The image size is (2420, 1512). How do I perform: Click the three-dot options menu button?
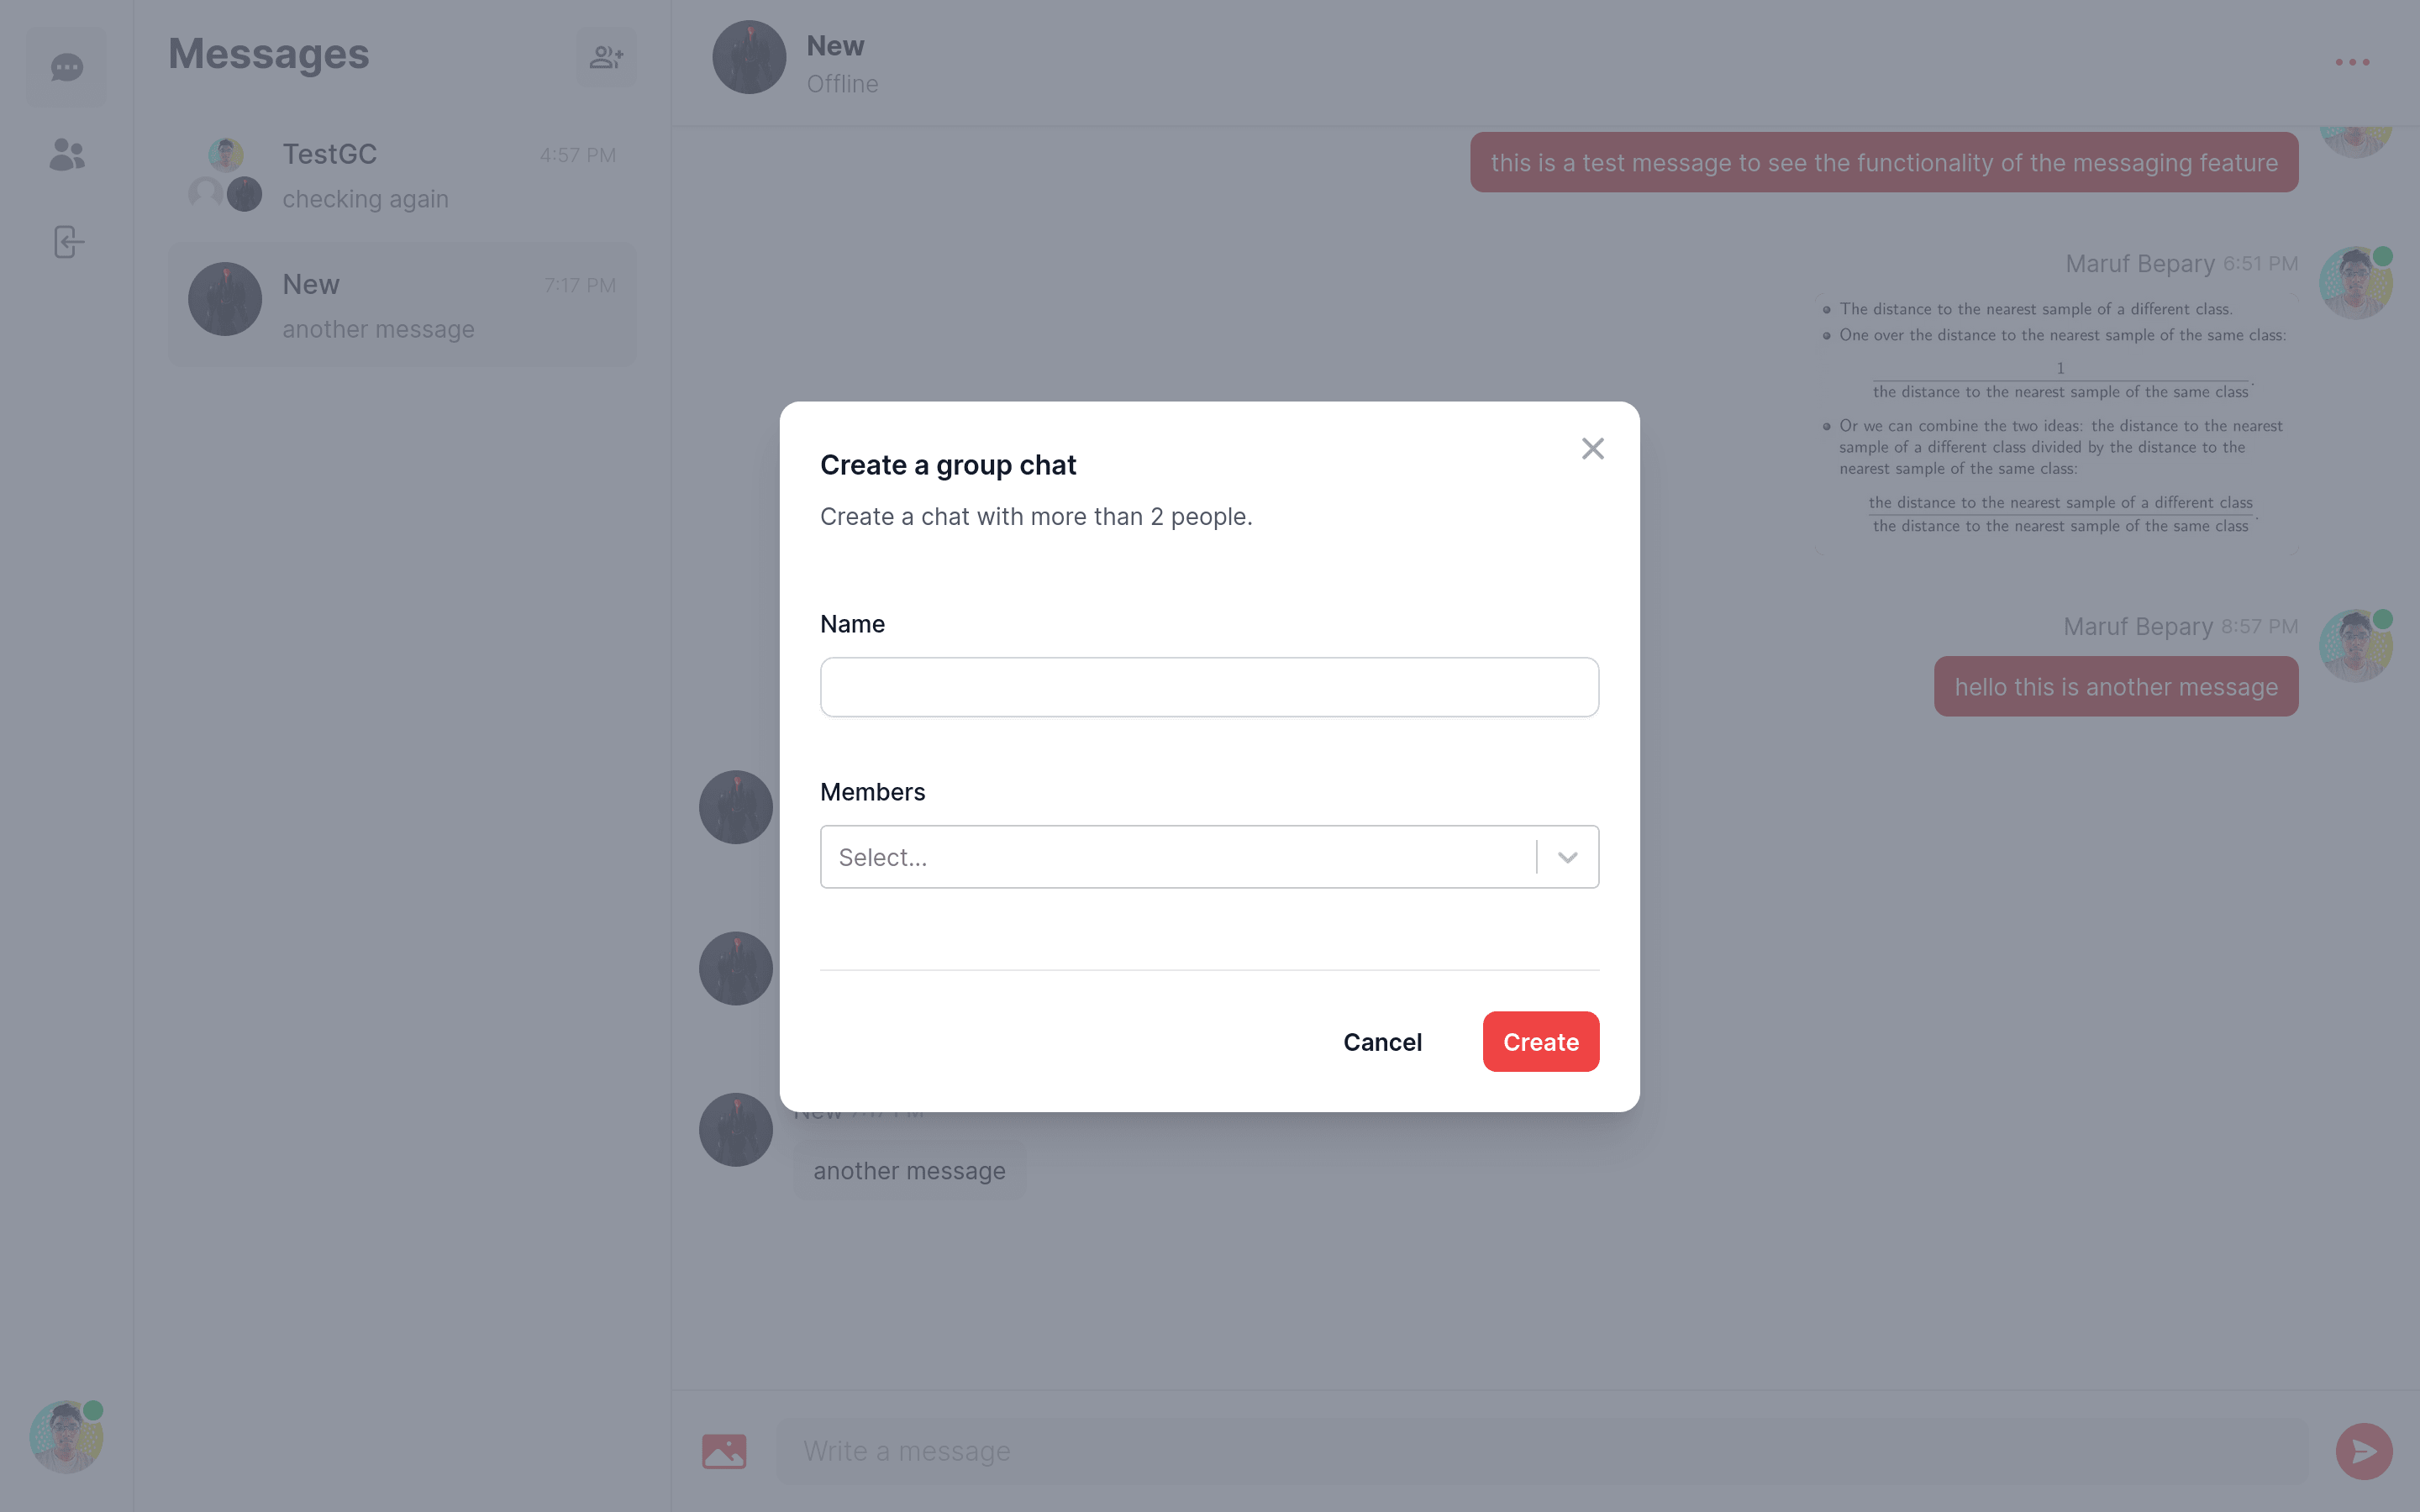coord(2354,63)
